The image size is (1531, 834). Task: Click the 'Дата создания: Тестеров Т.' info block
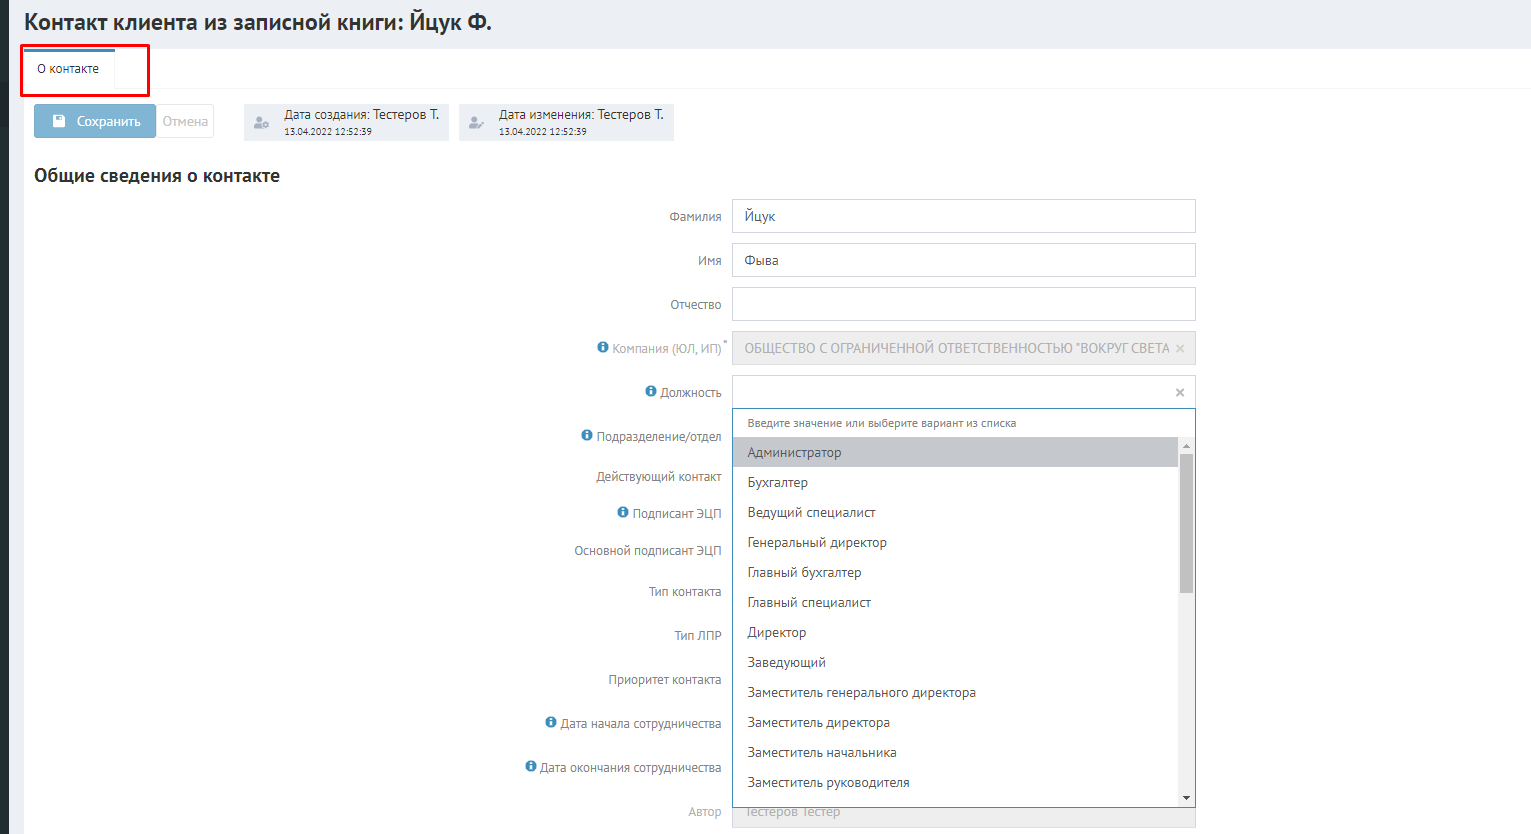(346, 122)
